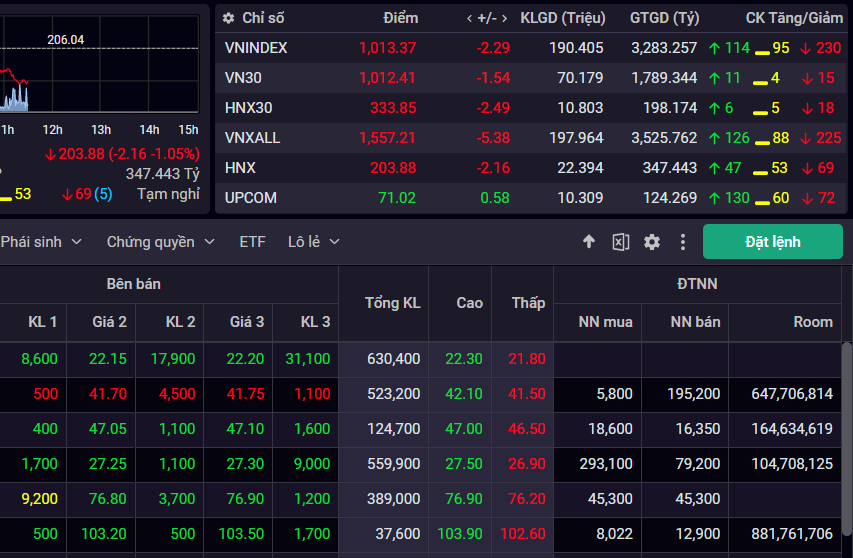Open price board settings gear icon

click(652, 241)
